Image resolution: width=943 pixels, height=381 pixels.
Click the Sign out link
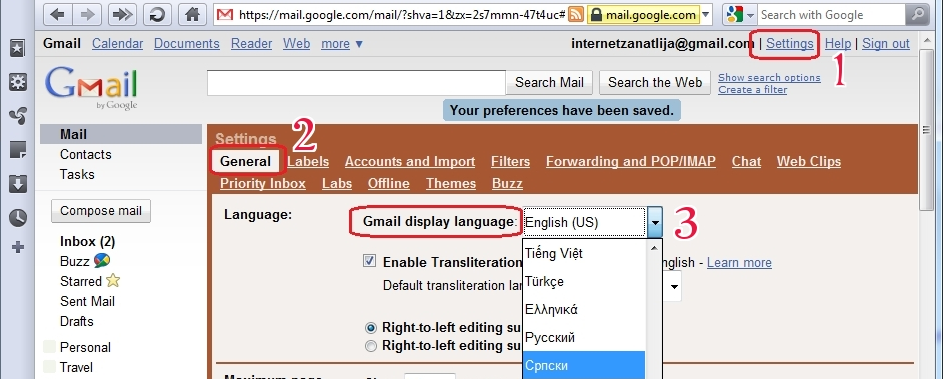coord(886,43)
